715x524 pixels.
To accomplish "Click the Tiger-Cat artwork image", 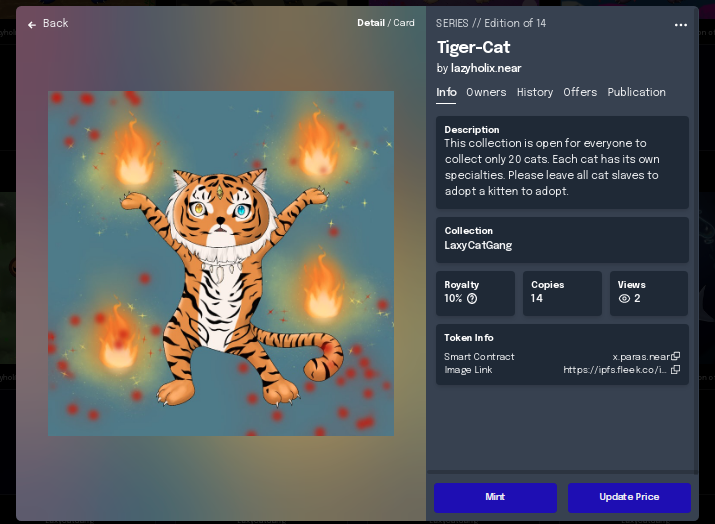I will tap(221, 263).
